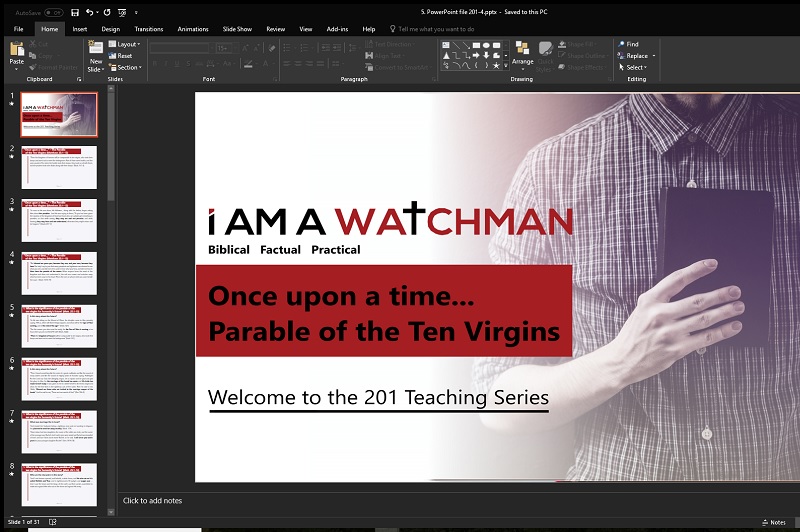This screenshot has height=532, width=800.
Task: Click the Paste clipboard icon
Action: click(17, 49)
